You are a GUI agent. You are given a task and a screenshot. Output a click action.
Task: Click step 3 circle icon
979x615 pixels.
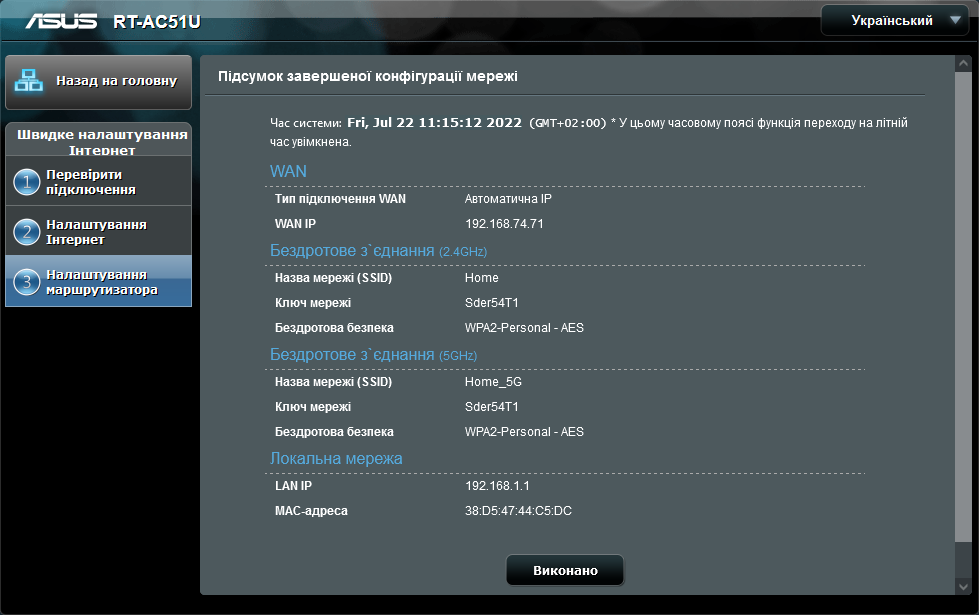pyautogui.click(x=26, y=282)
